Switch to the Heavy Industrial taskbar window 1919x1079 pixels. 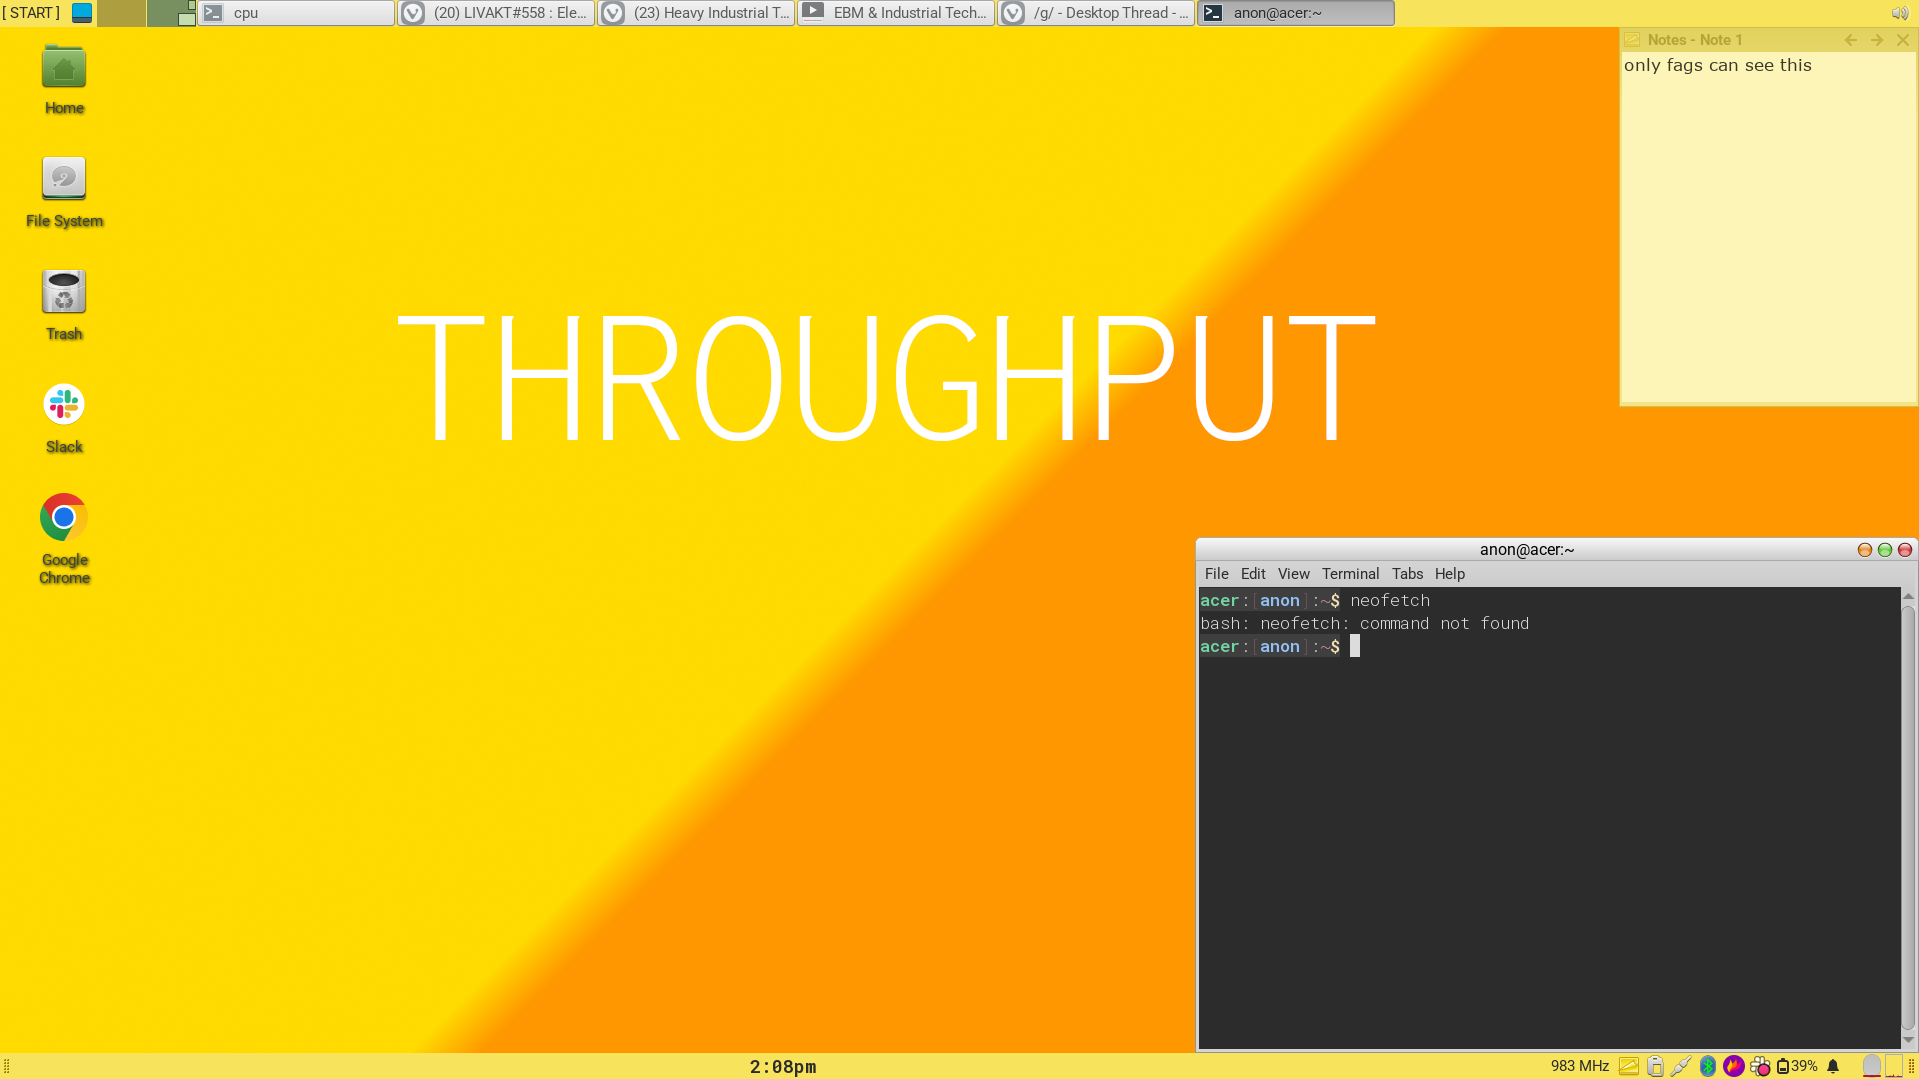pyautogui.click(x=697, y=13)
